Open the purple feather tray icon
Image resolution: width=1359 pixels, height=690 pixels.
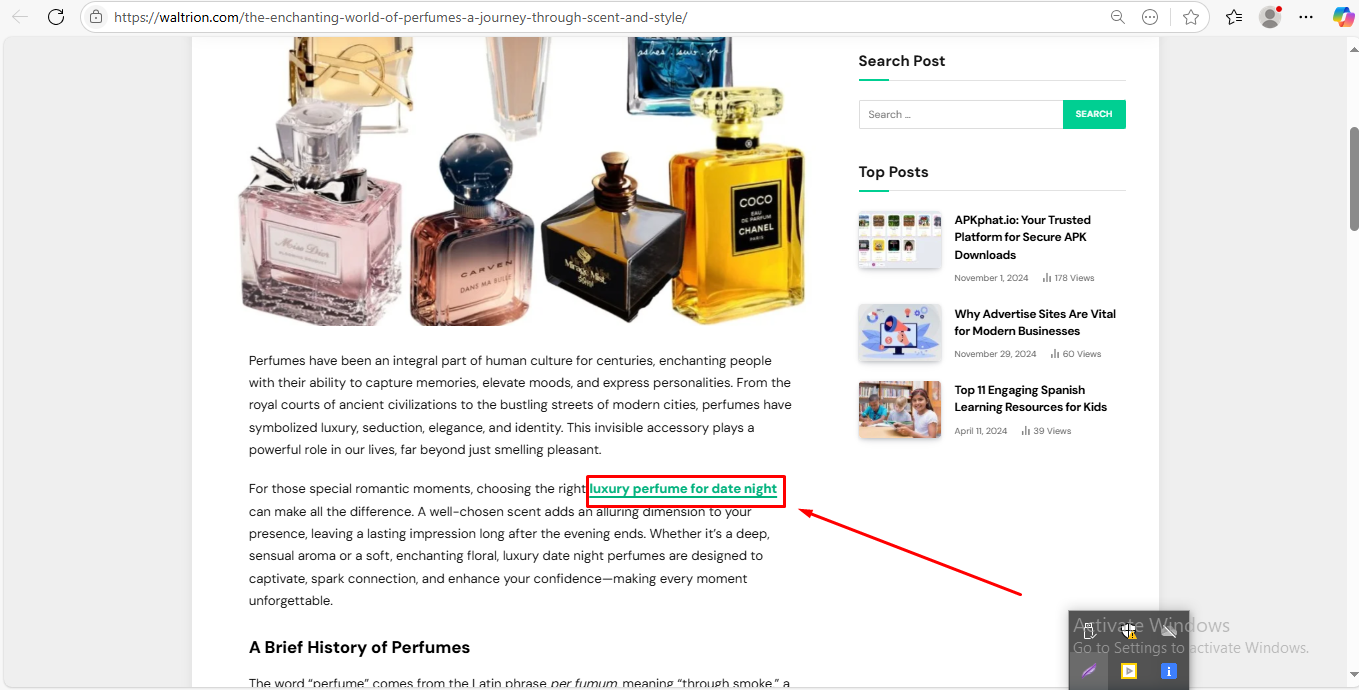pos(1089,670)
